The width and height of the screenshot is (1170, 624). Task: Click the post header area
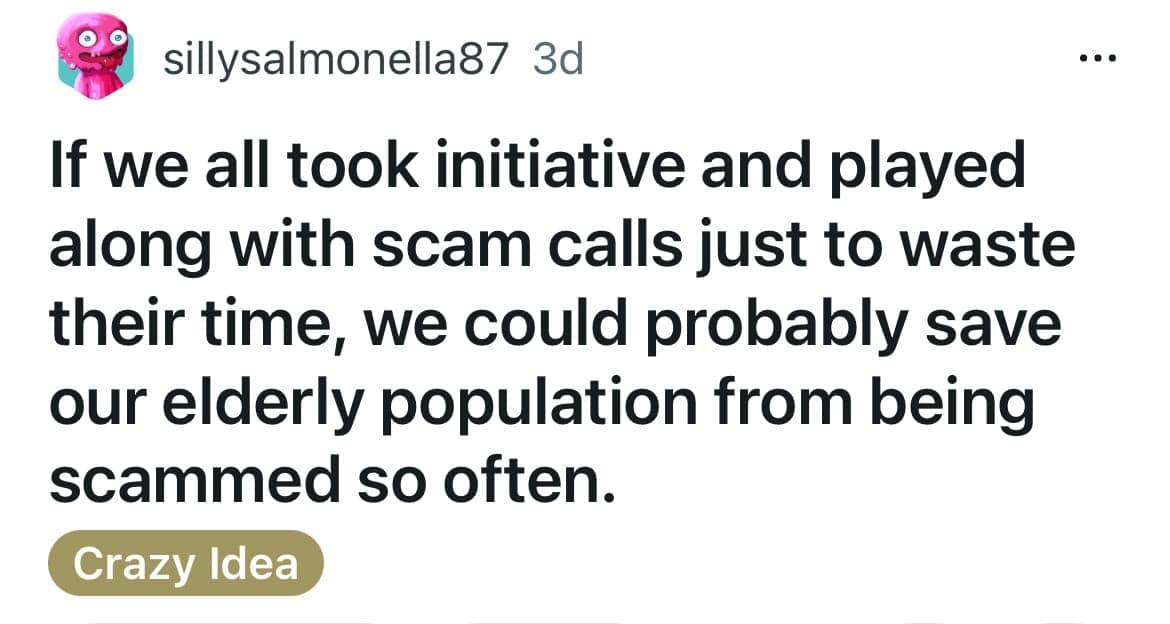click(x=400, y=58)
